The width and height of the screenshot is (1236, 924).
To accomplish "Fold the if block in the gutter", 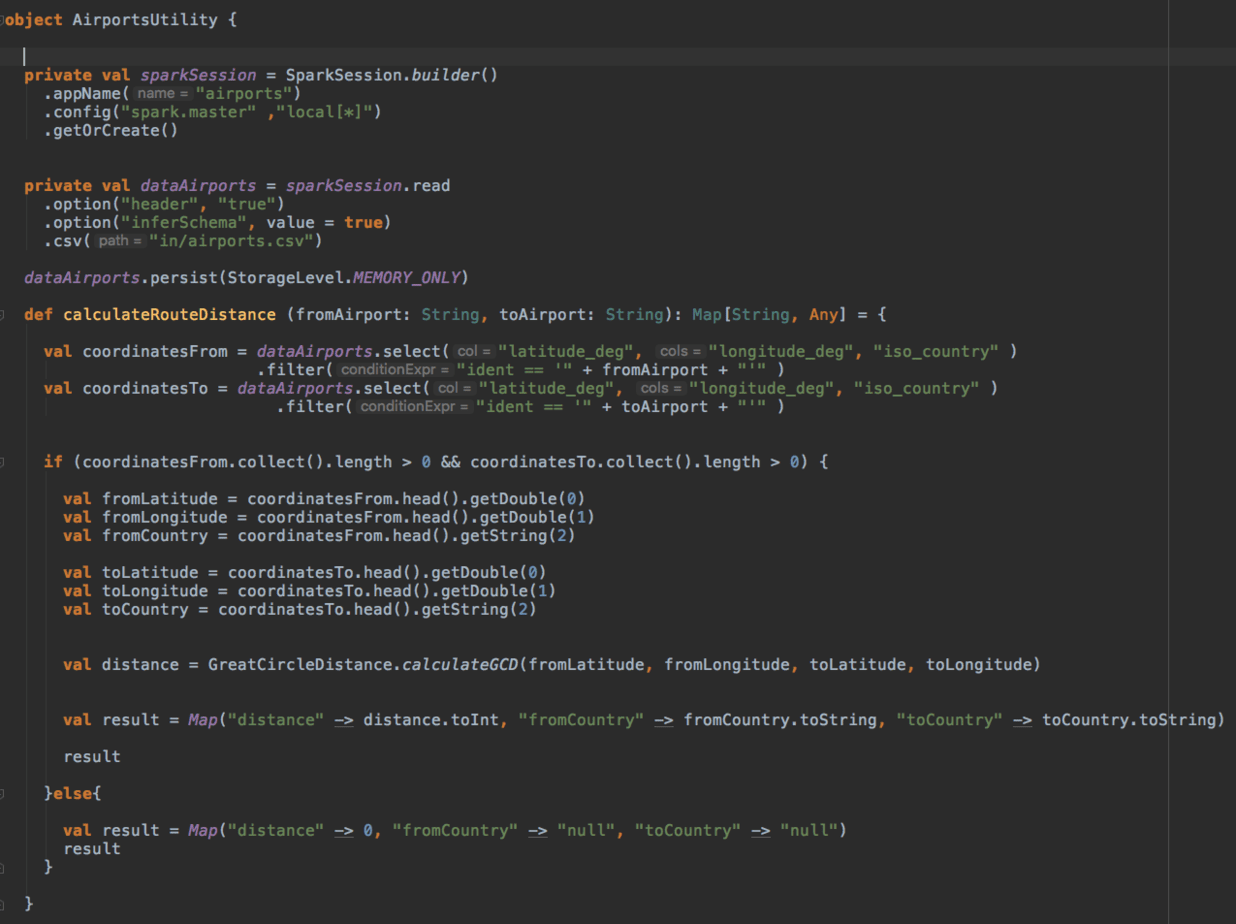I will click(x=4, y=462).
